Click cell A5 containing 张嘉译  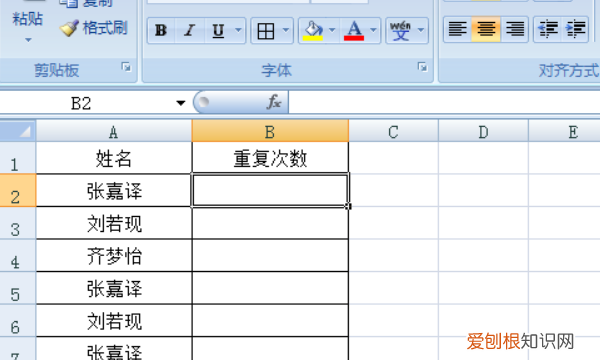click(114, 288)
